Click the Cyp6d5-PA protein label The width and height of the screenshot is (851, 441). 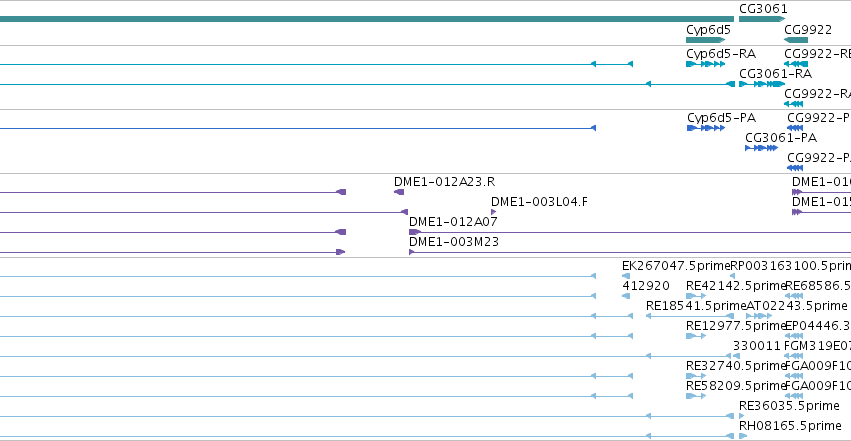(x=721, y=118)
